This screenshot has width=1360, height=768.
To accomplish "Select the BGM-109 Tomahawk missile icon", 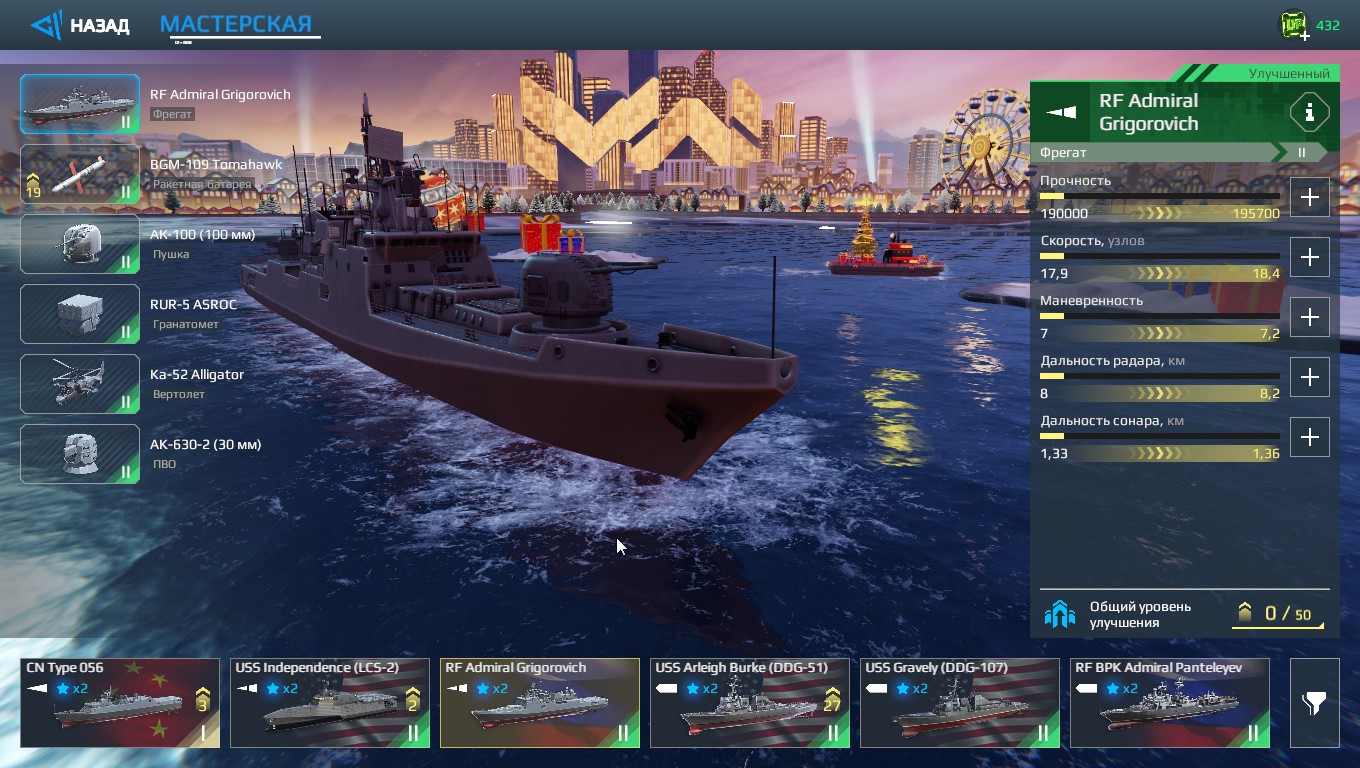I will pos(80,174).
